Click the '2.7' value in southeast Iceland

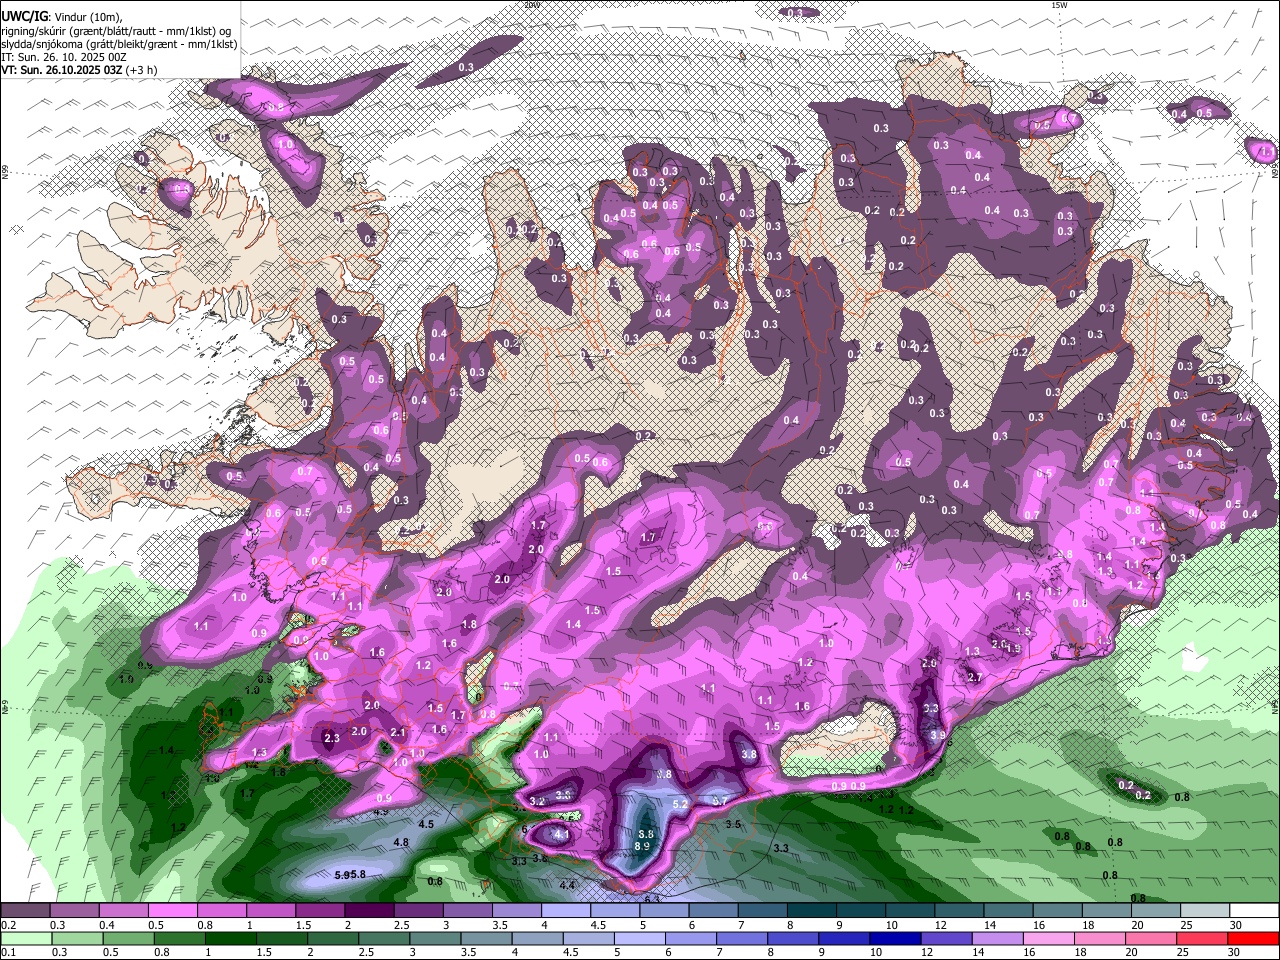[x=976, y=677]
